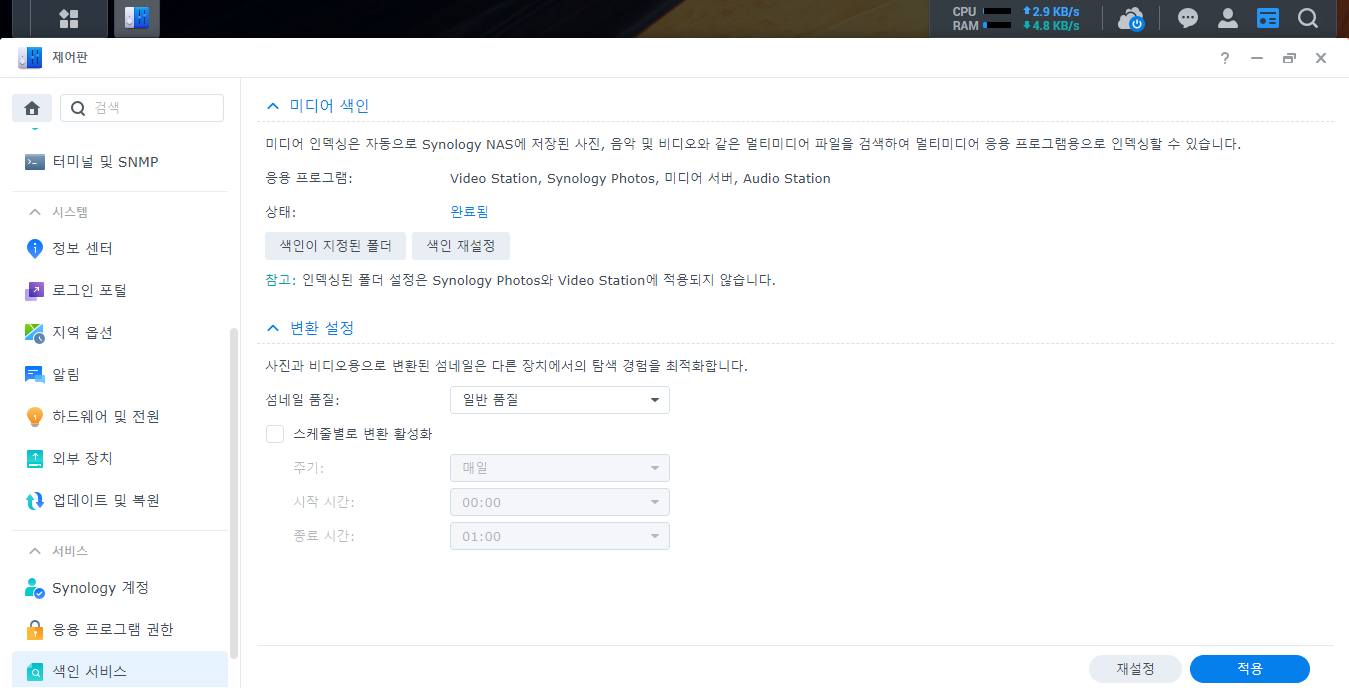
Task: Select the Control Panel taskbar icon
Action: coord(136,18)
